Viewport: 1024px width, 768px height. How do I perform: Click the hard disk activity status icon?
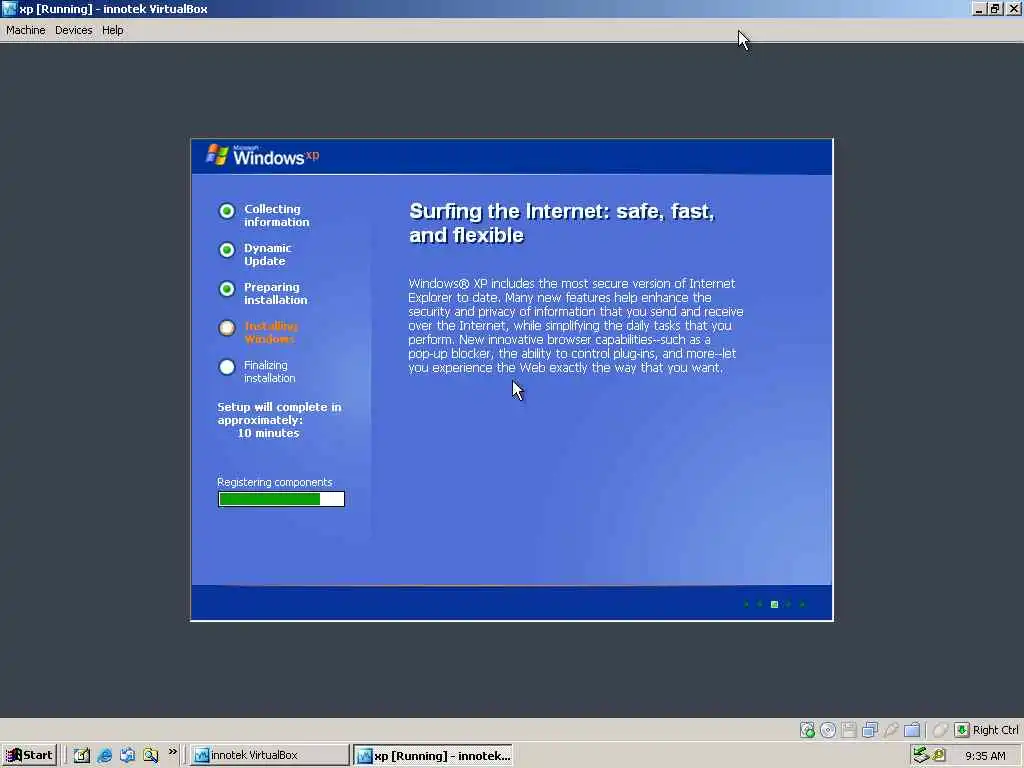point(807,729)
